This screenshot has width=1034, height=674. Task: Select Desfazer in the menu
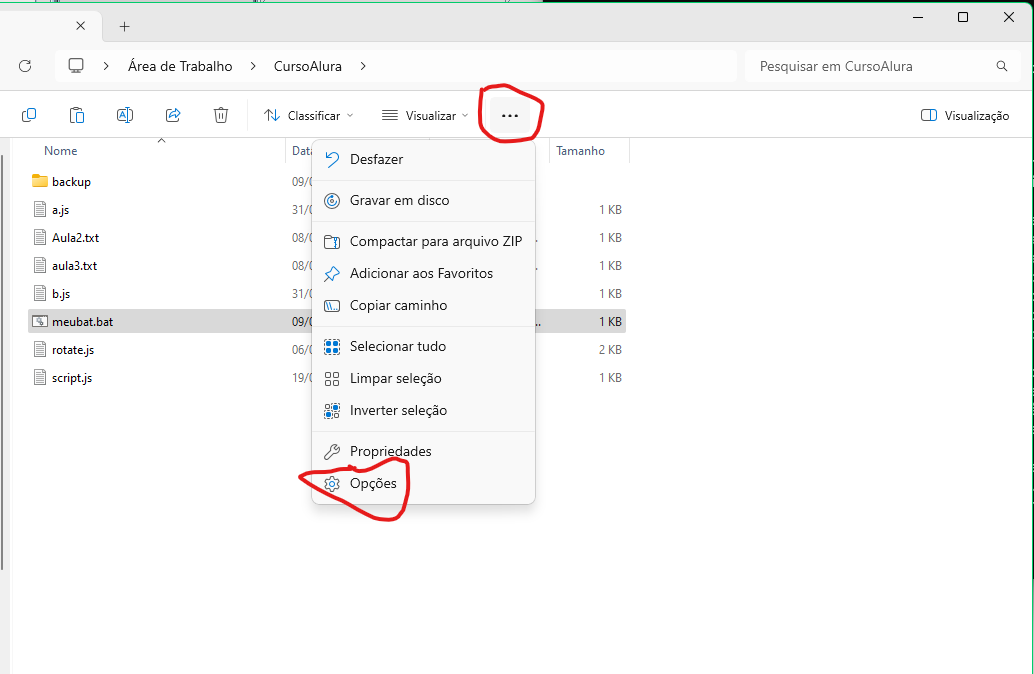423,160
